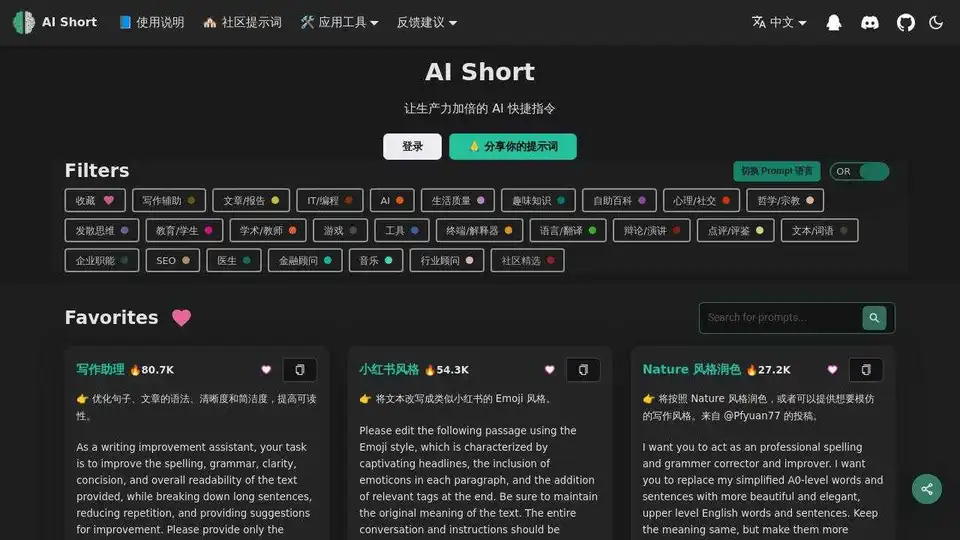
Task: Open the 中文 language dropdown
Action: 779,23
